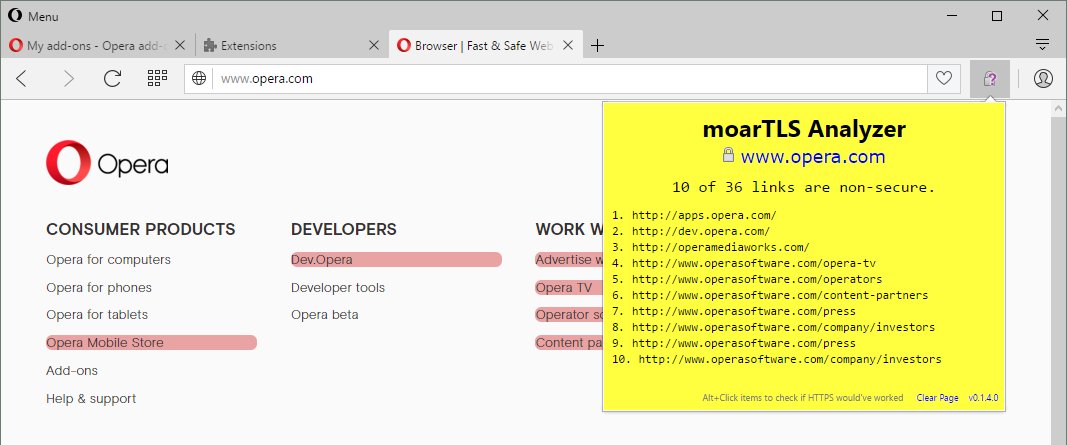Select http://apps.opera.com/ in the list
1067x445 pixels.
704,216
